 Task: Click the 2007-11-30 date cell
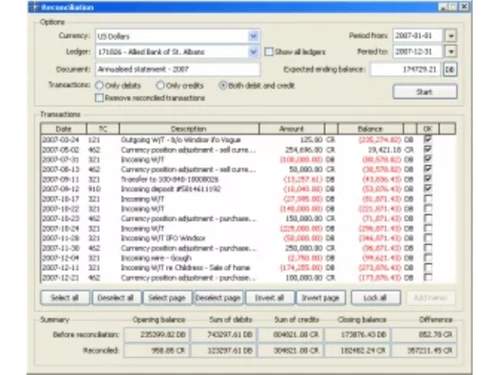pos(61,248)
